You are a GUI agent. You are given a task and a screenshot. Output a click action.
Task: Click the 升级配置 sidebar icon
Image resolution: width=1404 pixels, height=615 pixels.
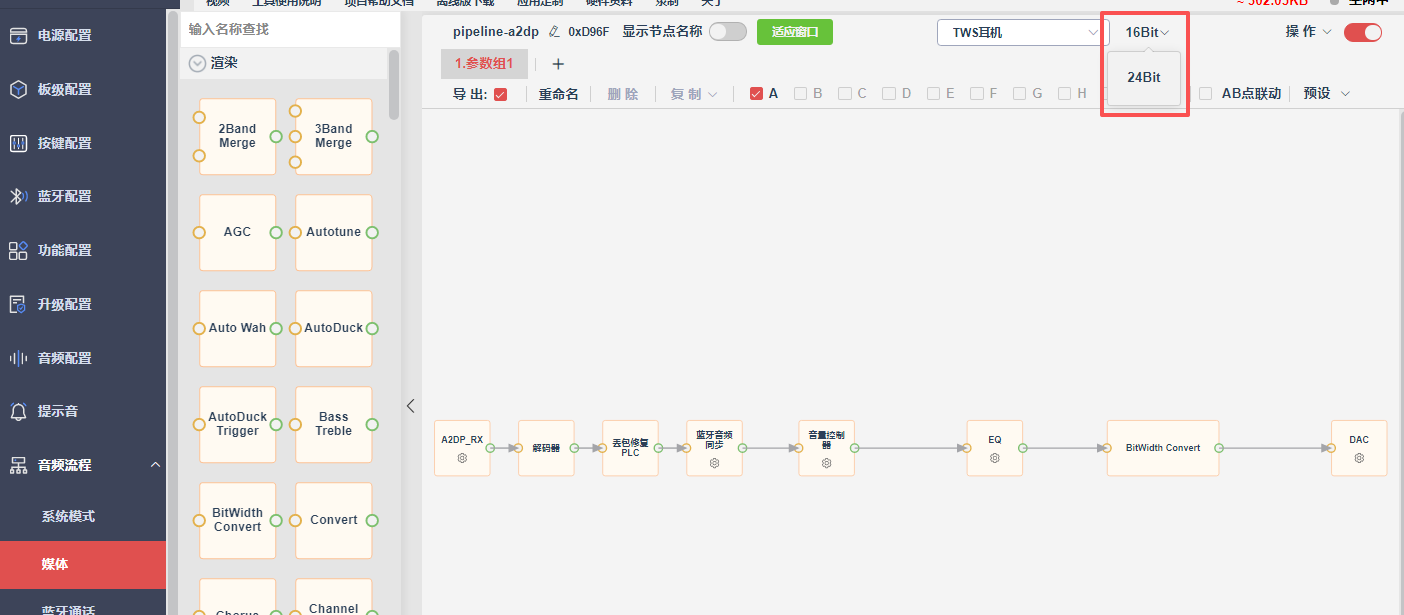pos(18,305)
